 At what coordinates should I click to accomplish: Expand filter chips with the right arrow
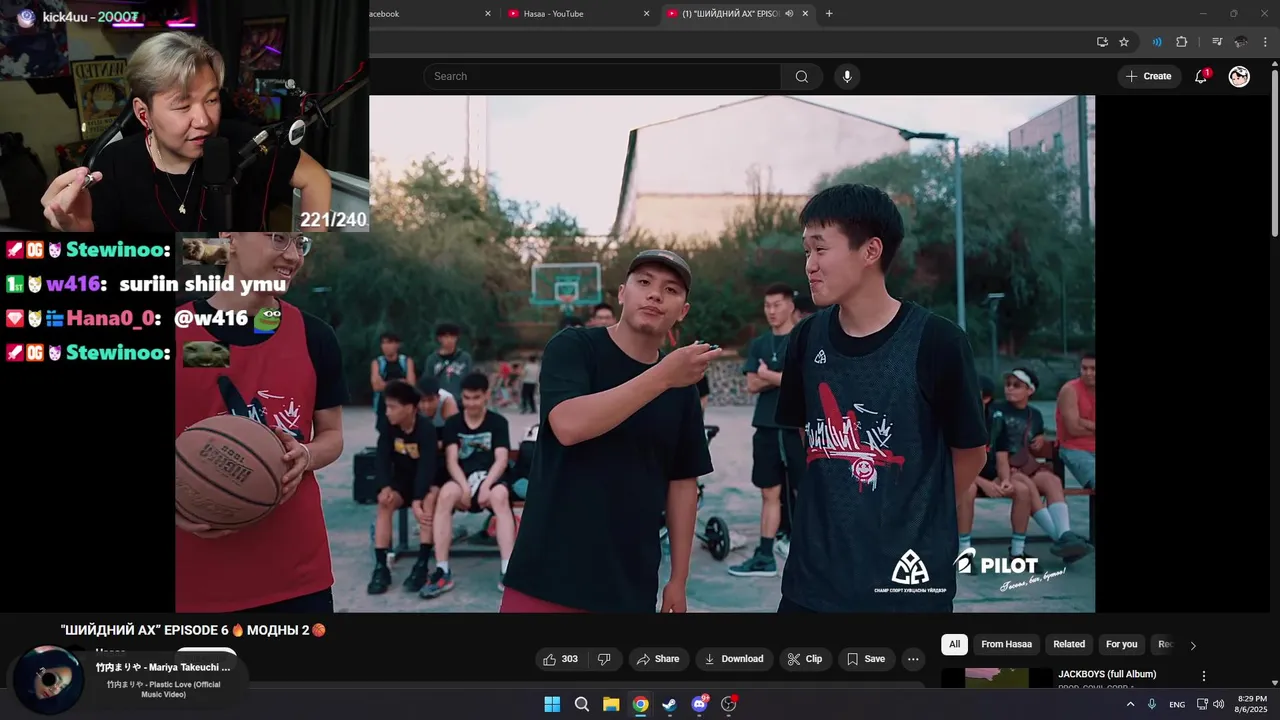coord(1192,646)
